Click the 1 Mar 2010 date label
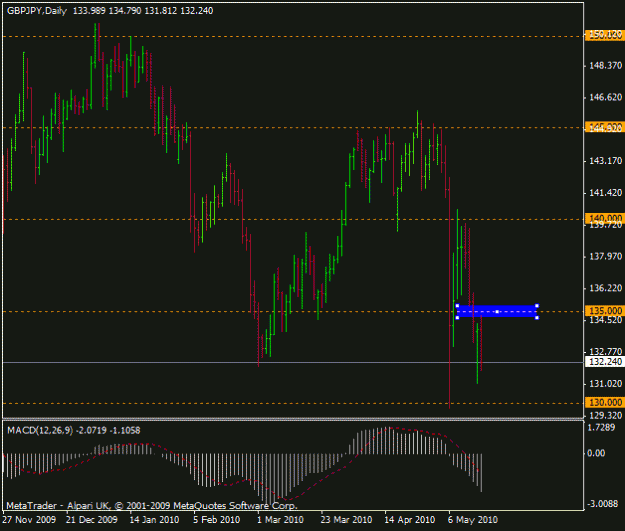Image resolution: width=625 pixels, height=531 pixels. pos(280,520)
